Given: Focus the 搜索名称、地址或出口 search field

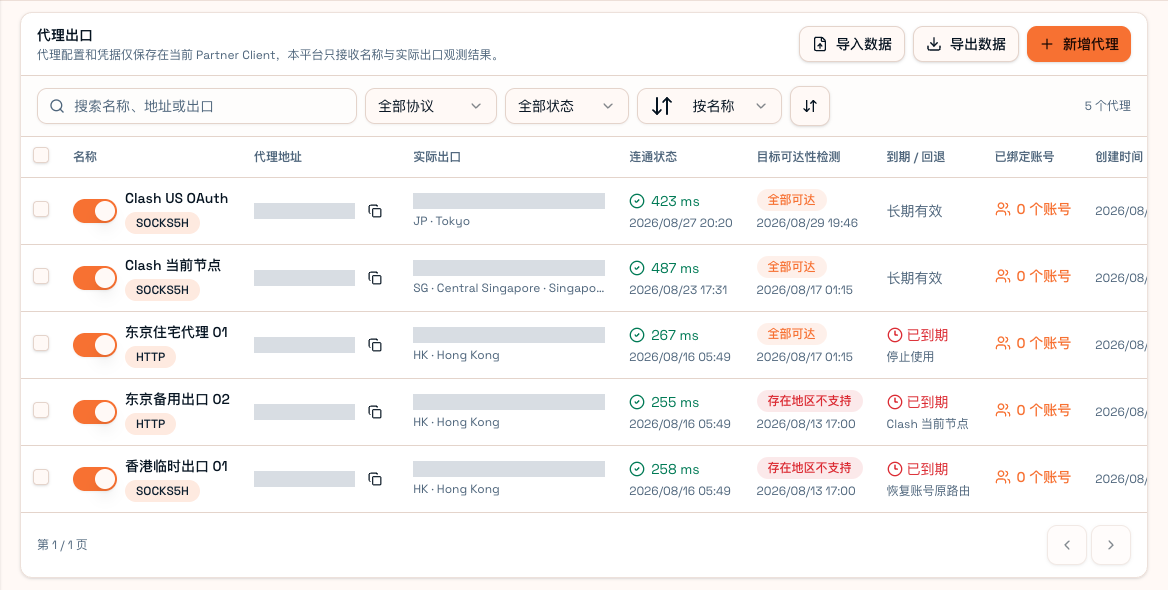Looking at the screenshot, I should 197,106.
